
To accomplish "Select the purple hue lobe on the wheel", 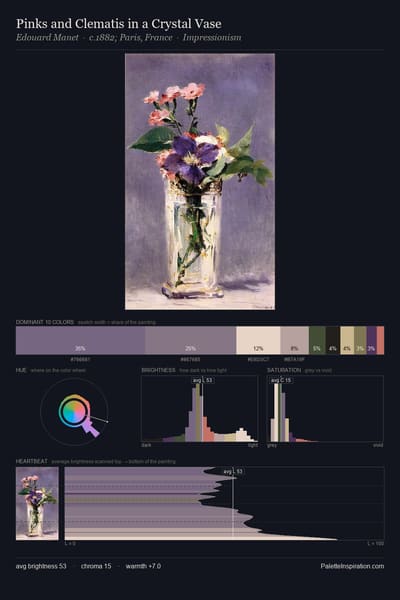I will [91, 428].
